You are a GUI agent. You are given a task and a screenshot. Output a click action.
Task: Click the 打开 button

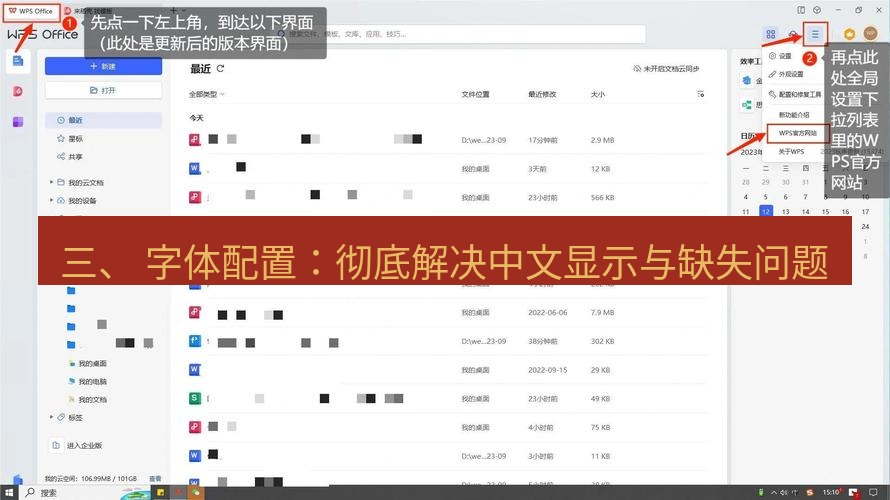click(x=103, y=90)
